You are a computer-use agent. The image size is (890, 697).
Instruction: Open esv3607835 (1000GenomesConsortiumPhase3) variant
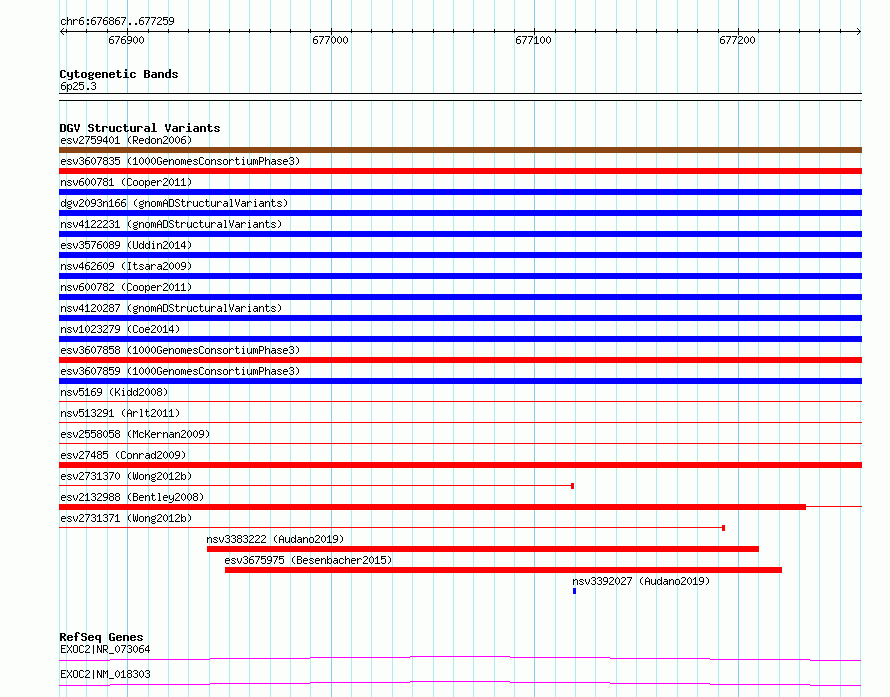coord(180,161)
